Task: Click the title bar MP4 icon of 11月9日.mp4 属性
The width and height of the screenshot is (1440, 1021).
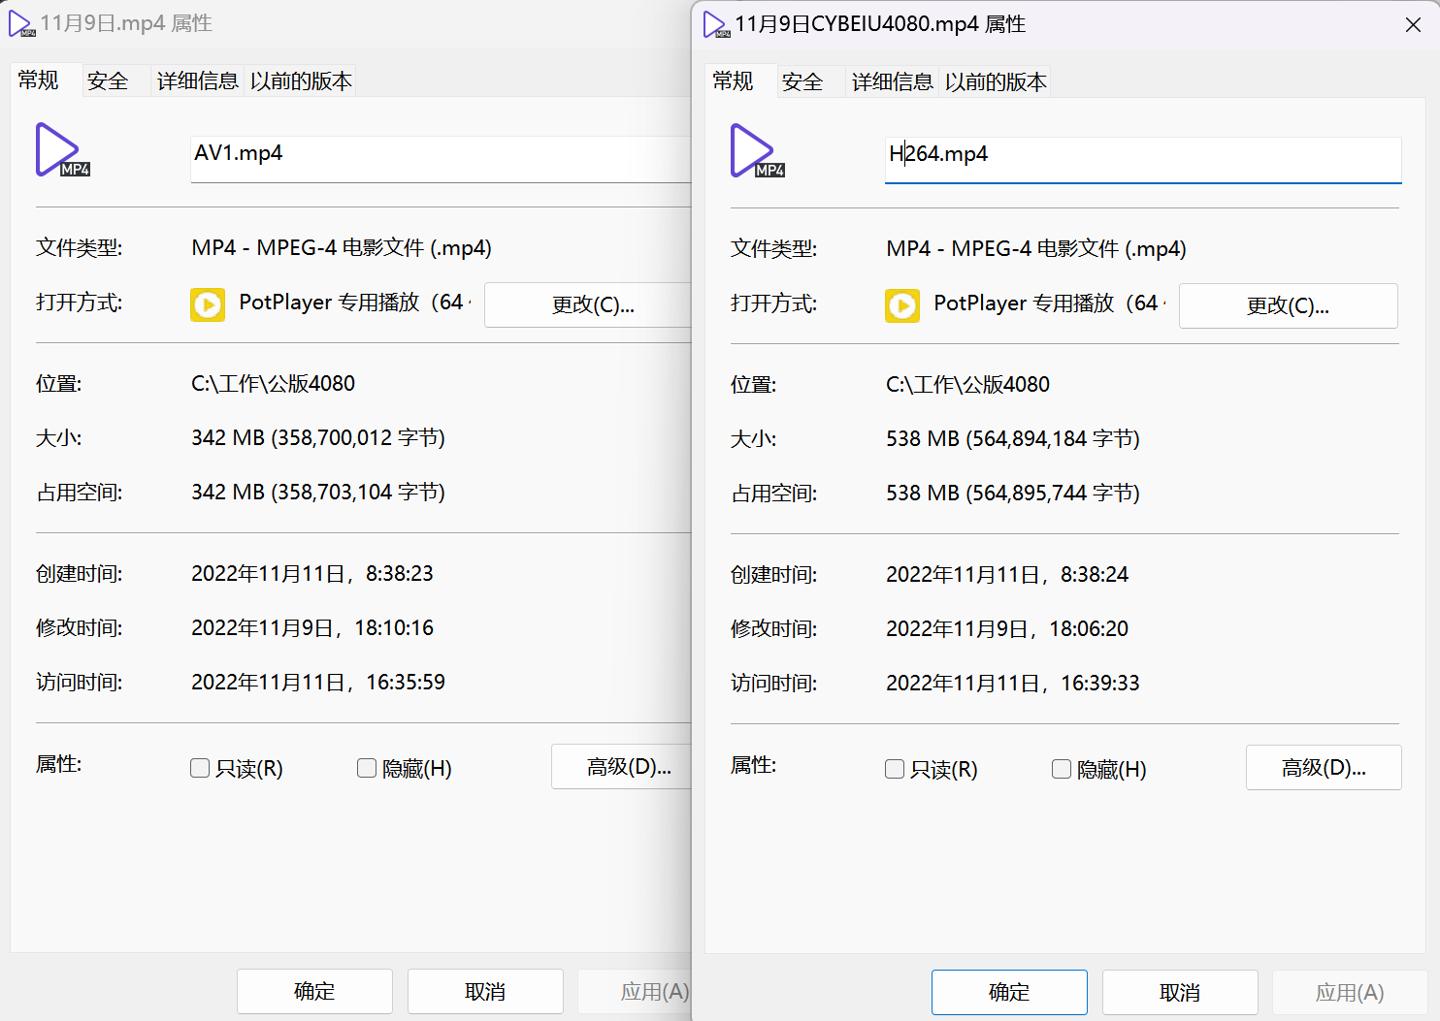Action: 21,23
